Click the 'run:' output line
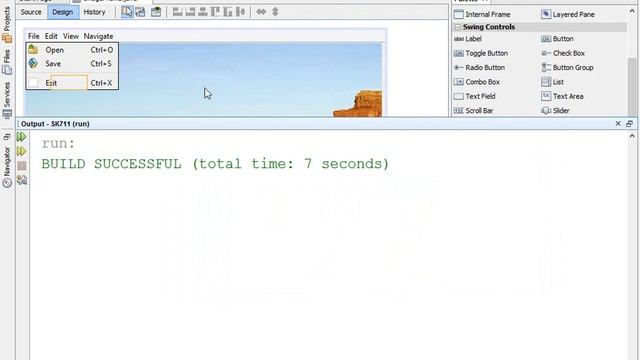This screenshot has height=360, width=640. click(x=58, y=144)
